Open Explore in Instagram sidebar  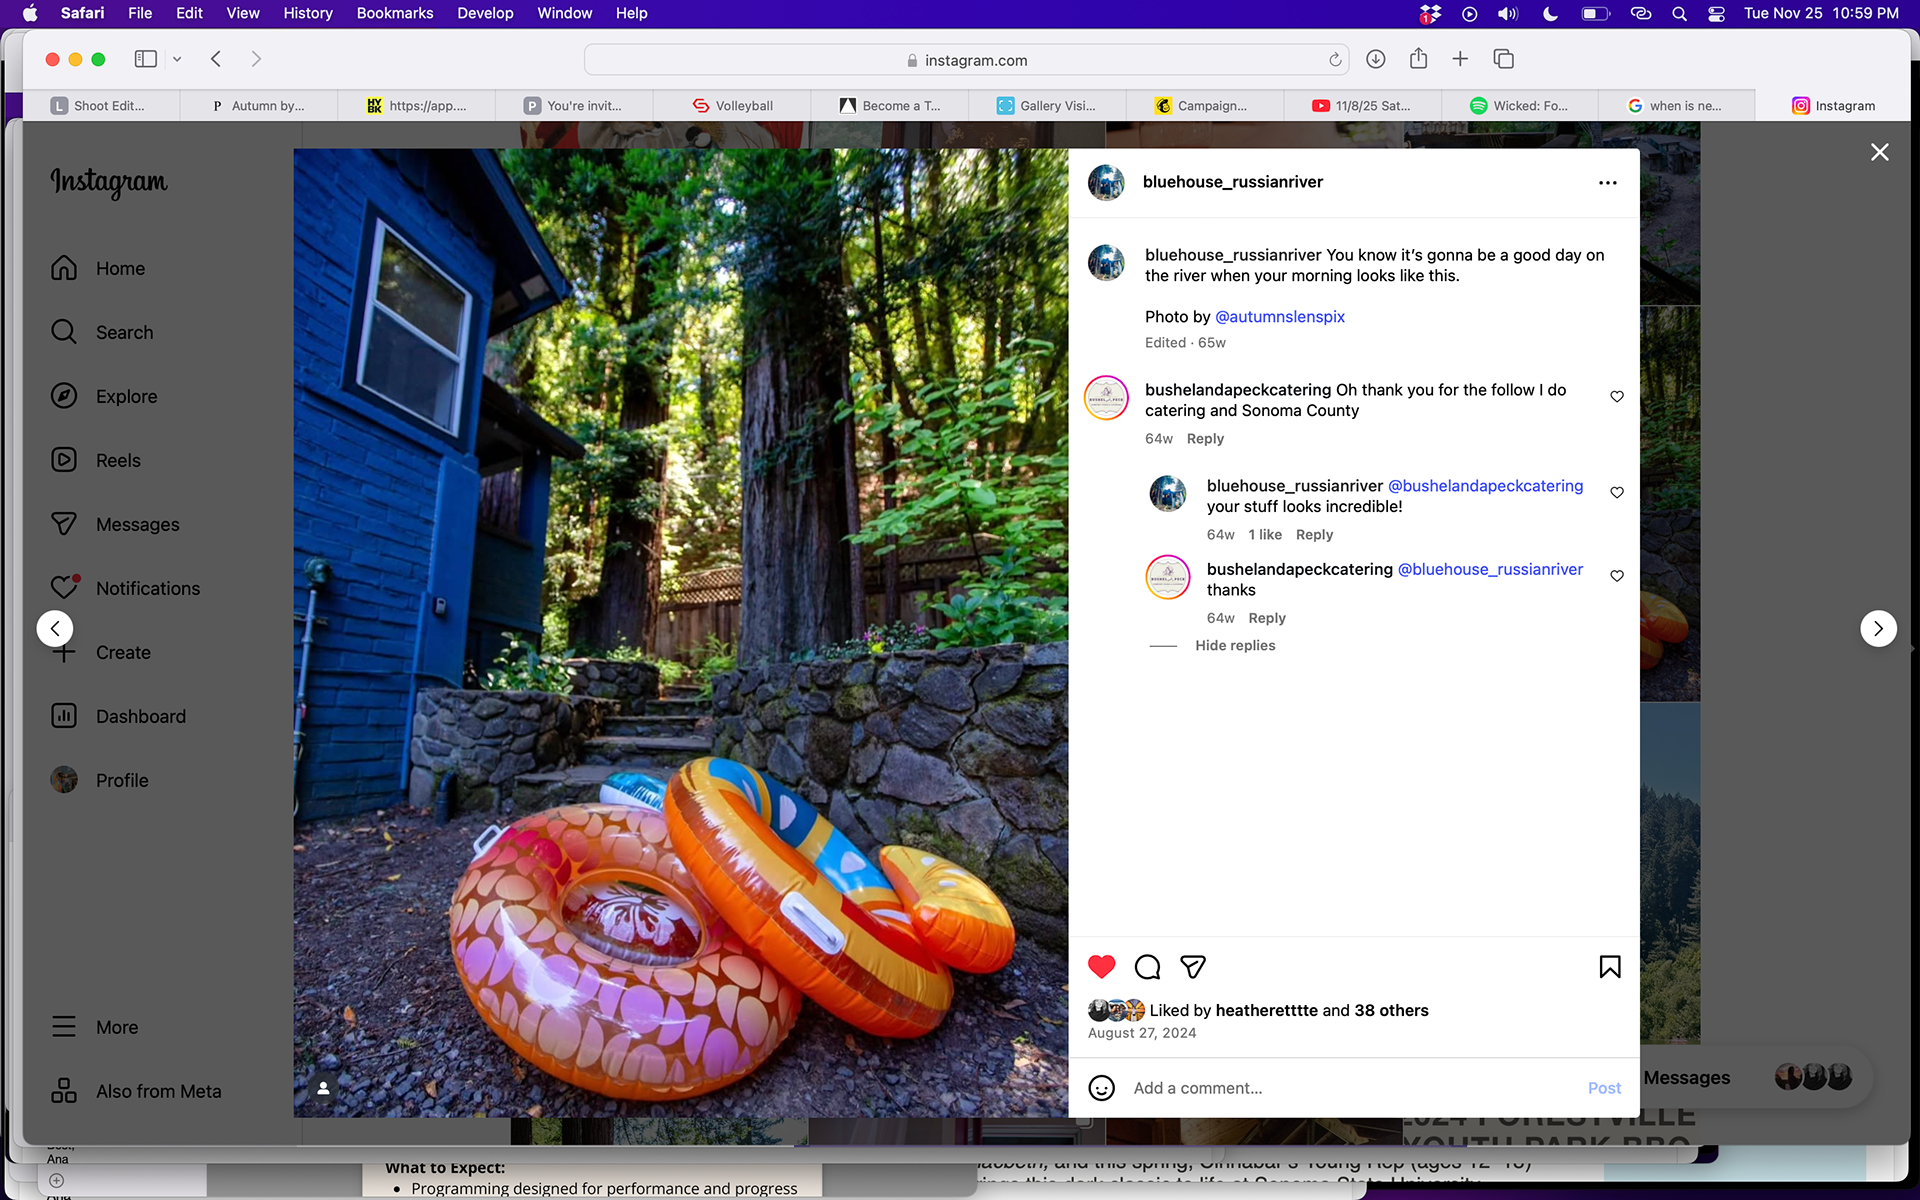click(x=126, y=397)
